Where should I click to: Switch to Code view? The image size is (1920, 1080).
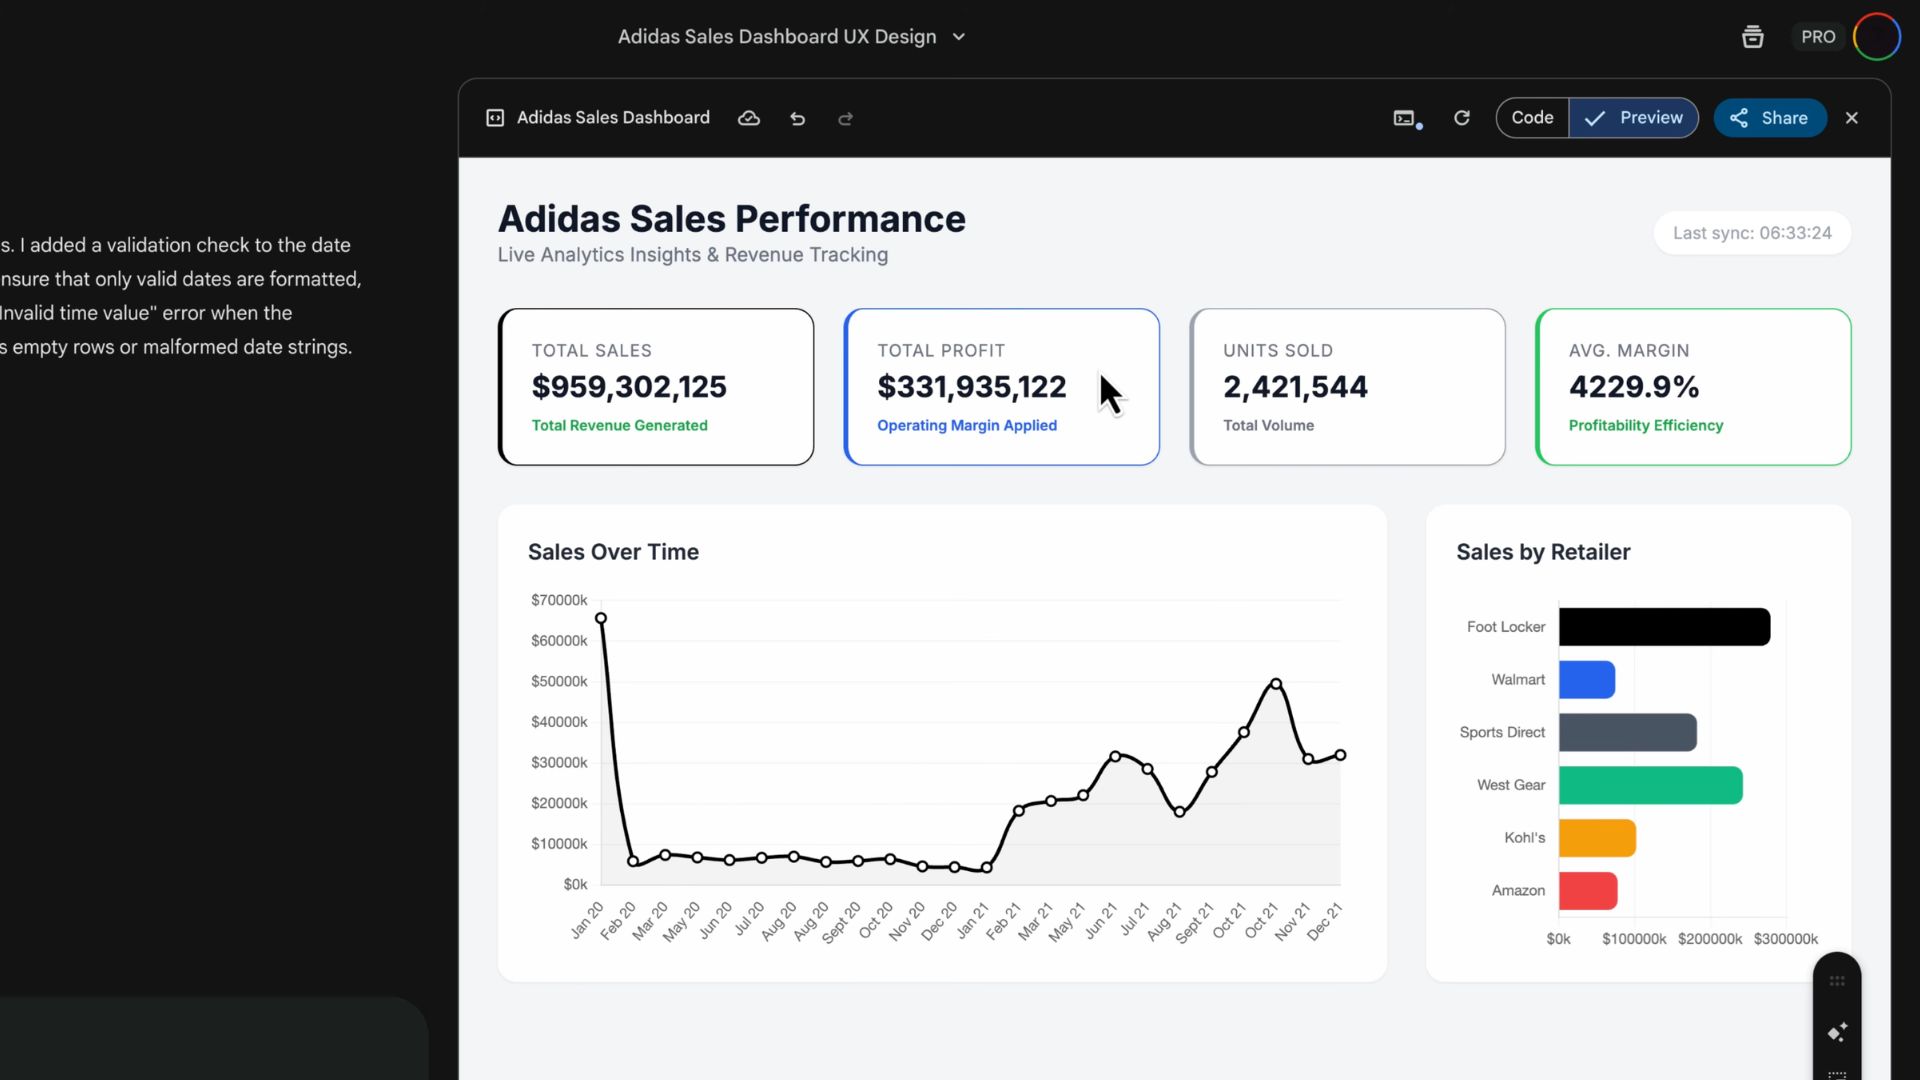pos(1532,118)
